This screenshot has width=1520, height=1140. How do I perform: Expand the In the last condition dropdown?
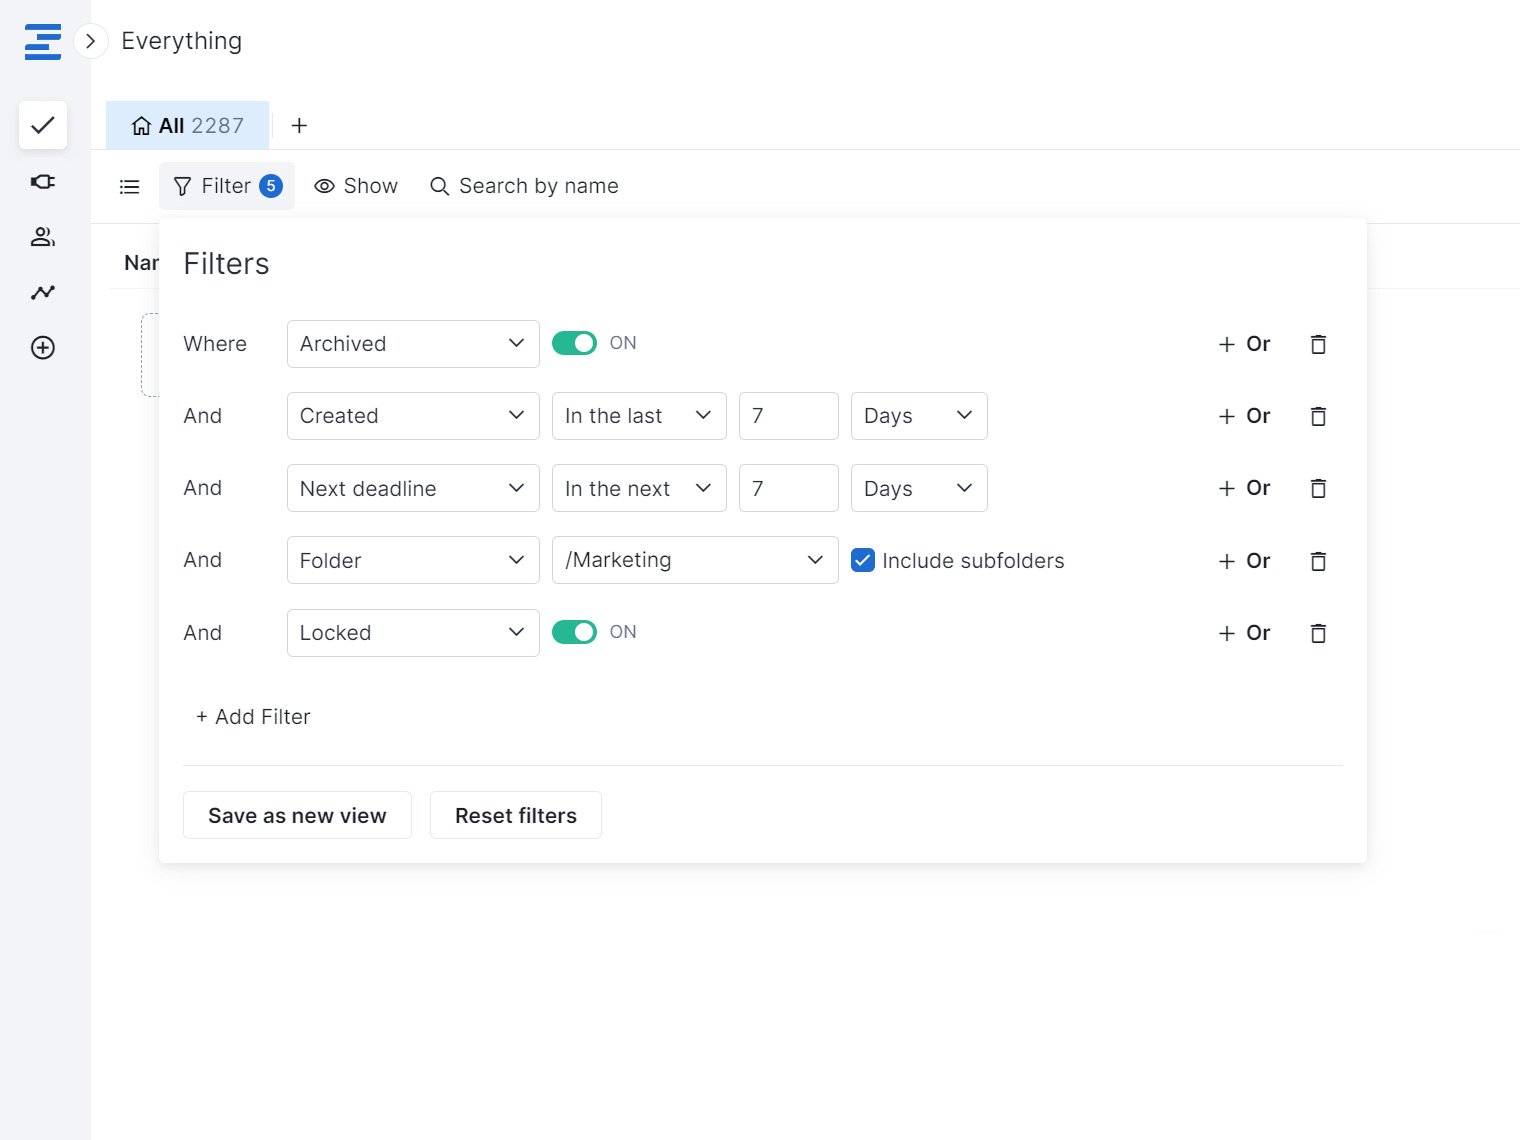click(x=638, y=416)
